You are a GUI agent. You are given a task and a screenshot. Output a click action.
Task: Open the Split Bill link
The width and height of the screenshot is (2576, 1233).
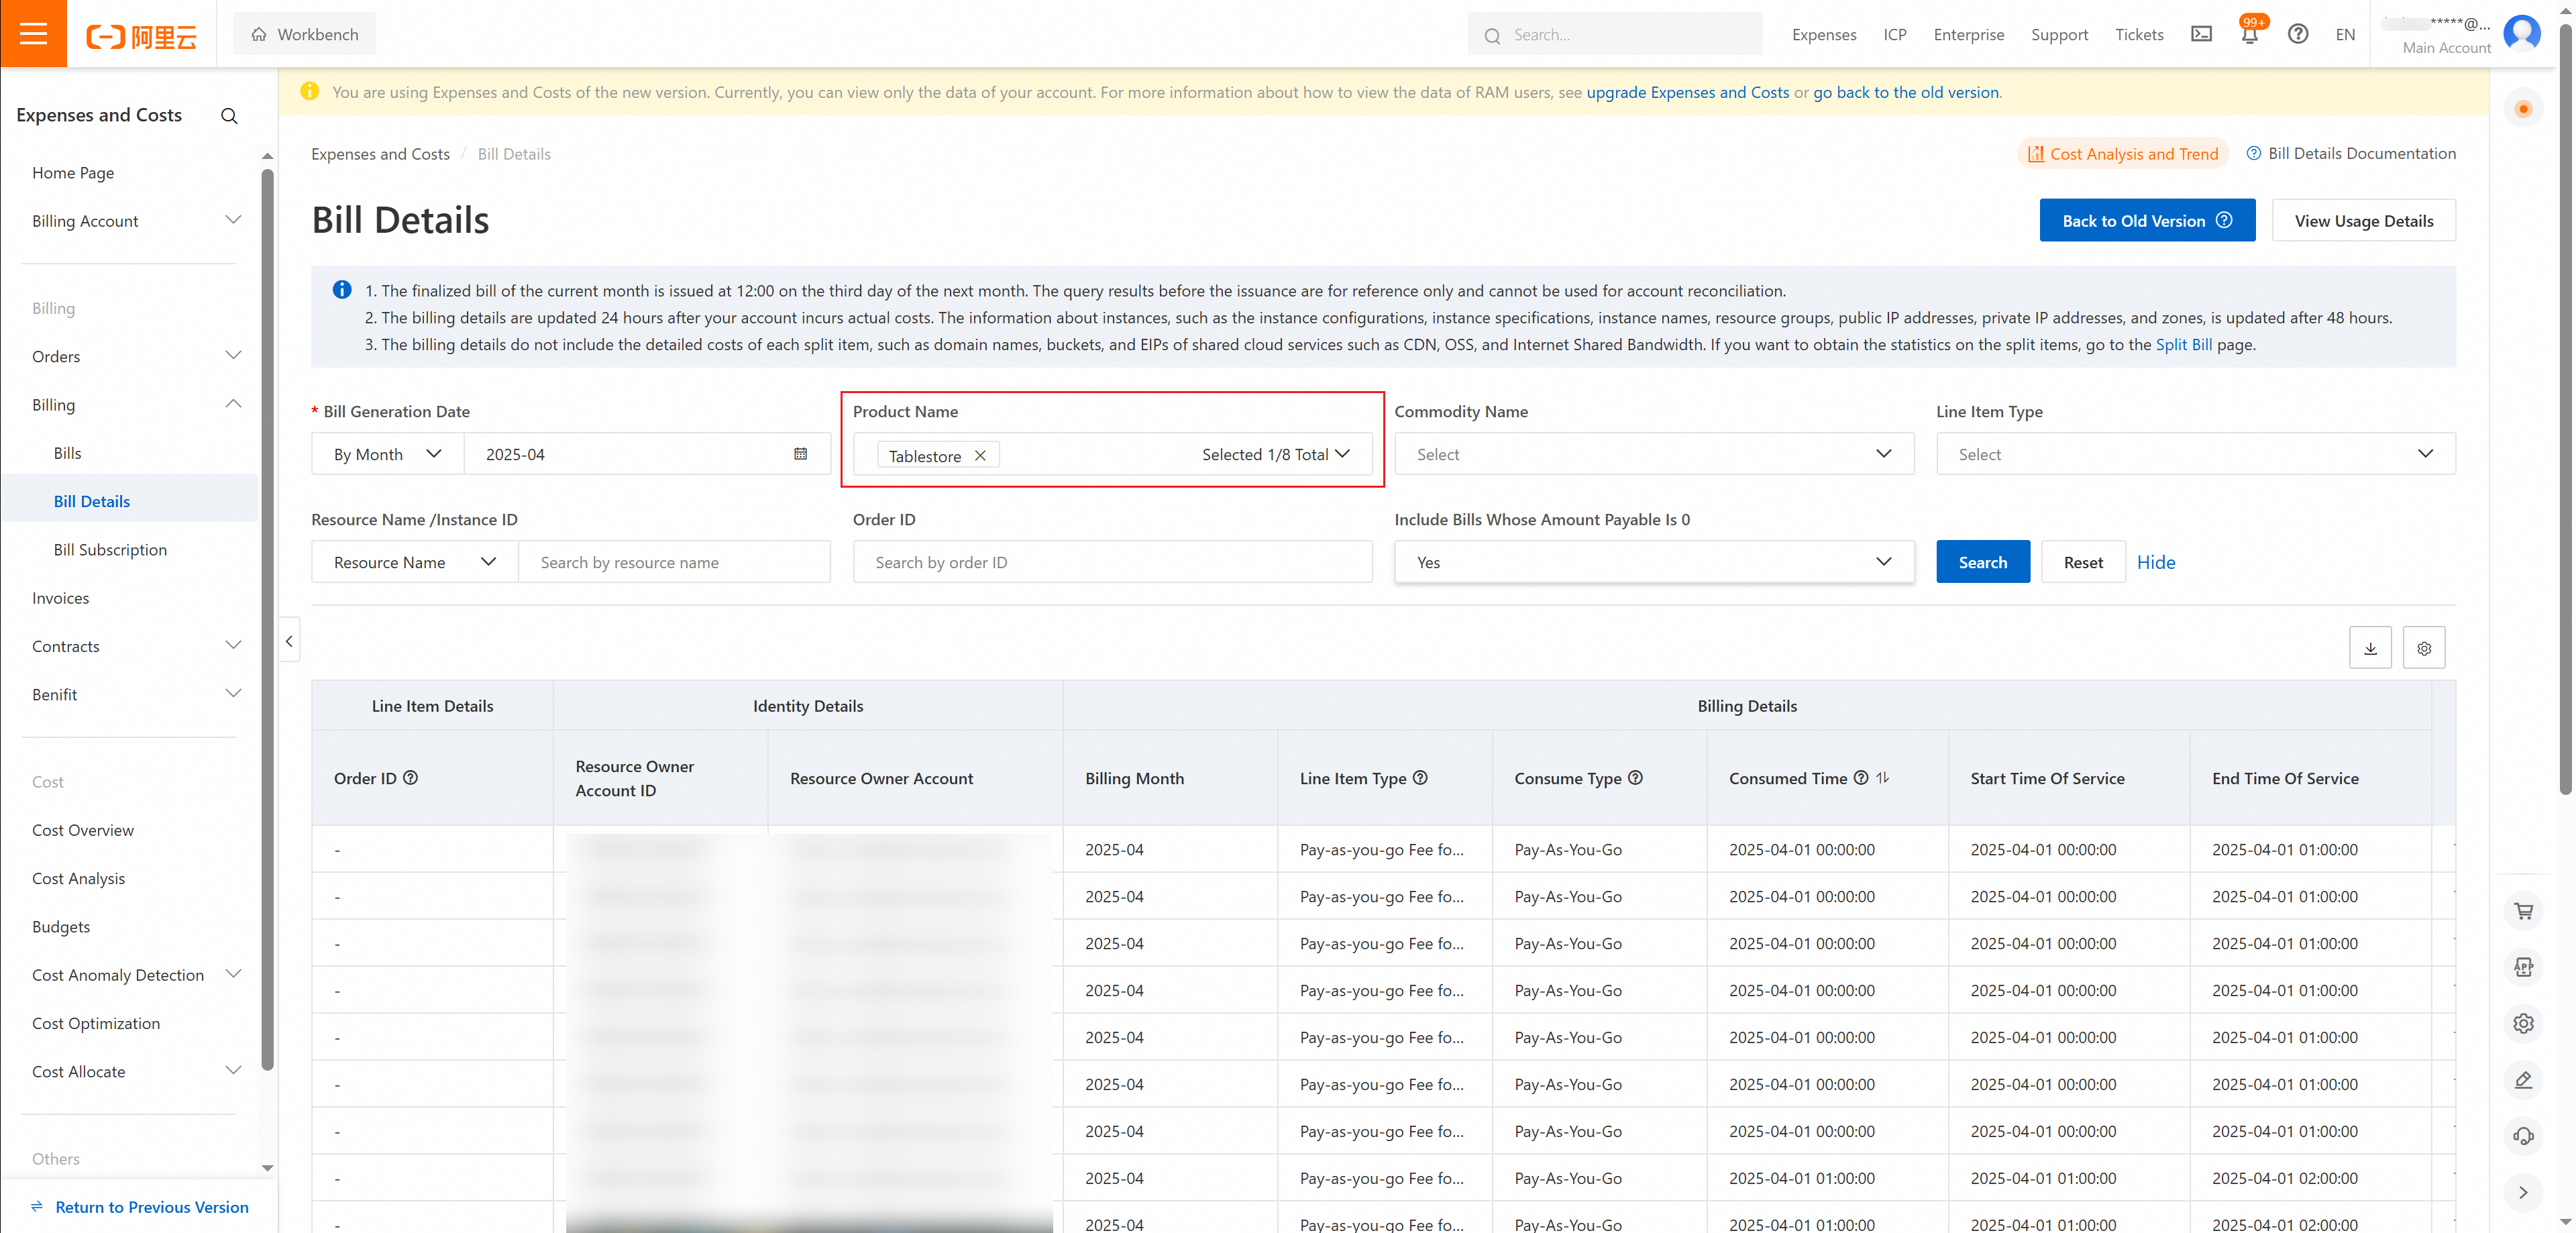point(2183,345)
